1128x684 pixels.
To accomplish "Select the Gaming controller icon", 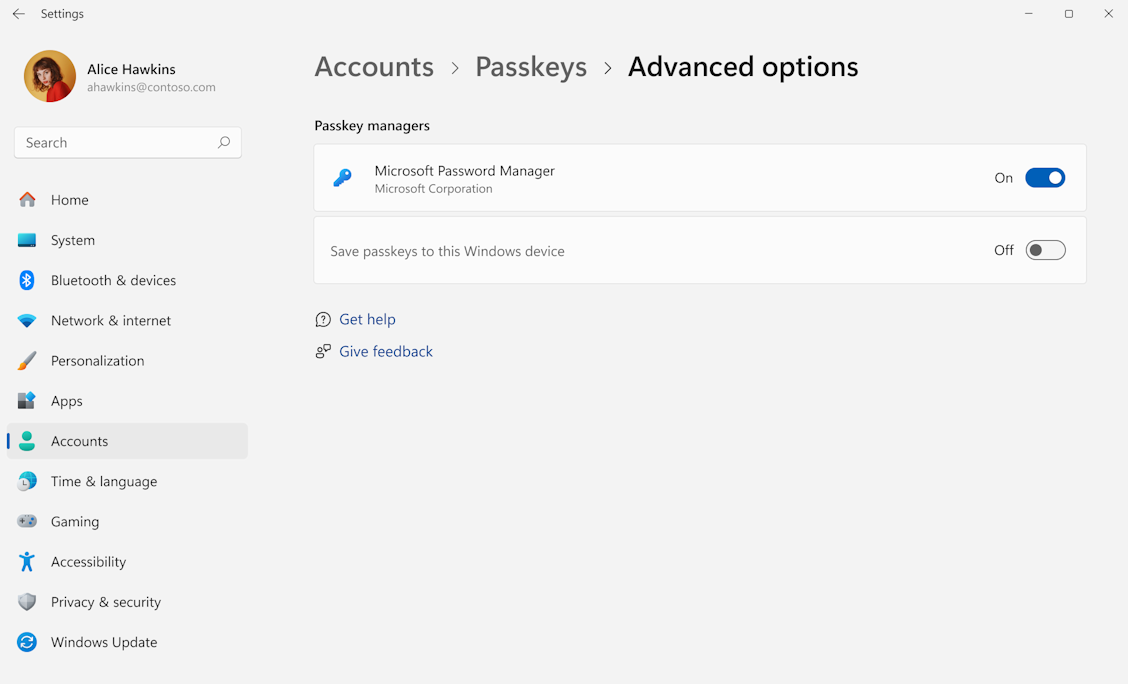I will pos(27,521).
